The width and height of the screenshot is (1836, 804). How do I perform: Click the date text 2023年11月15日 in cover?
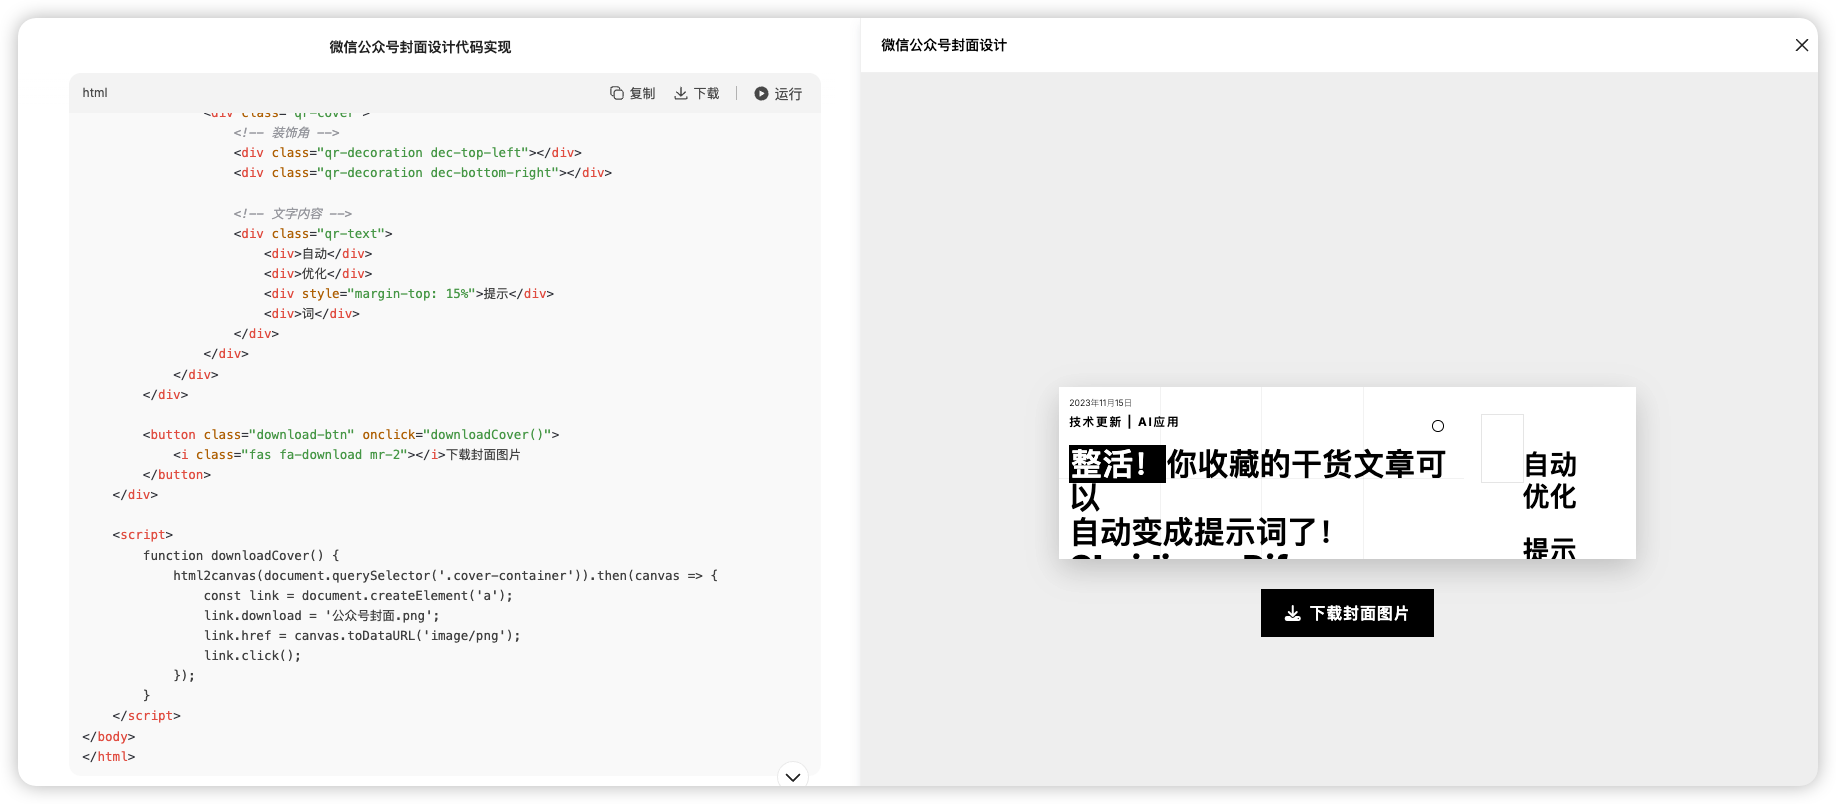click(1100, 403)
